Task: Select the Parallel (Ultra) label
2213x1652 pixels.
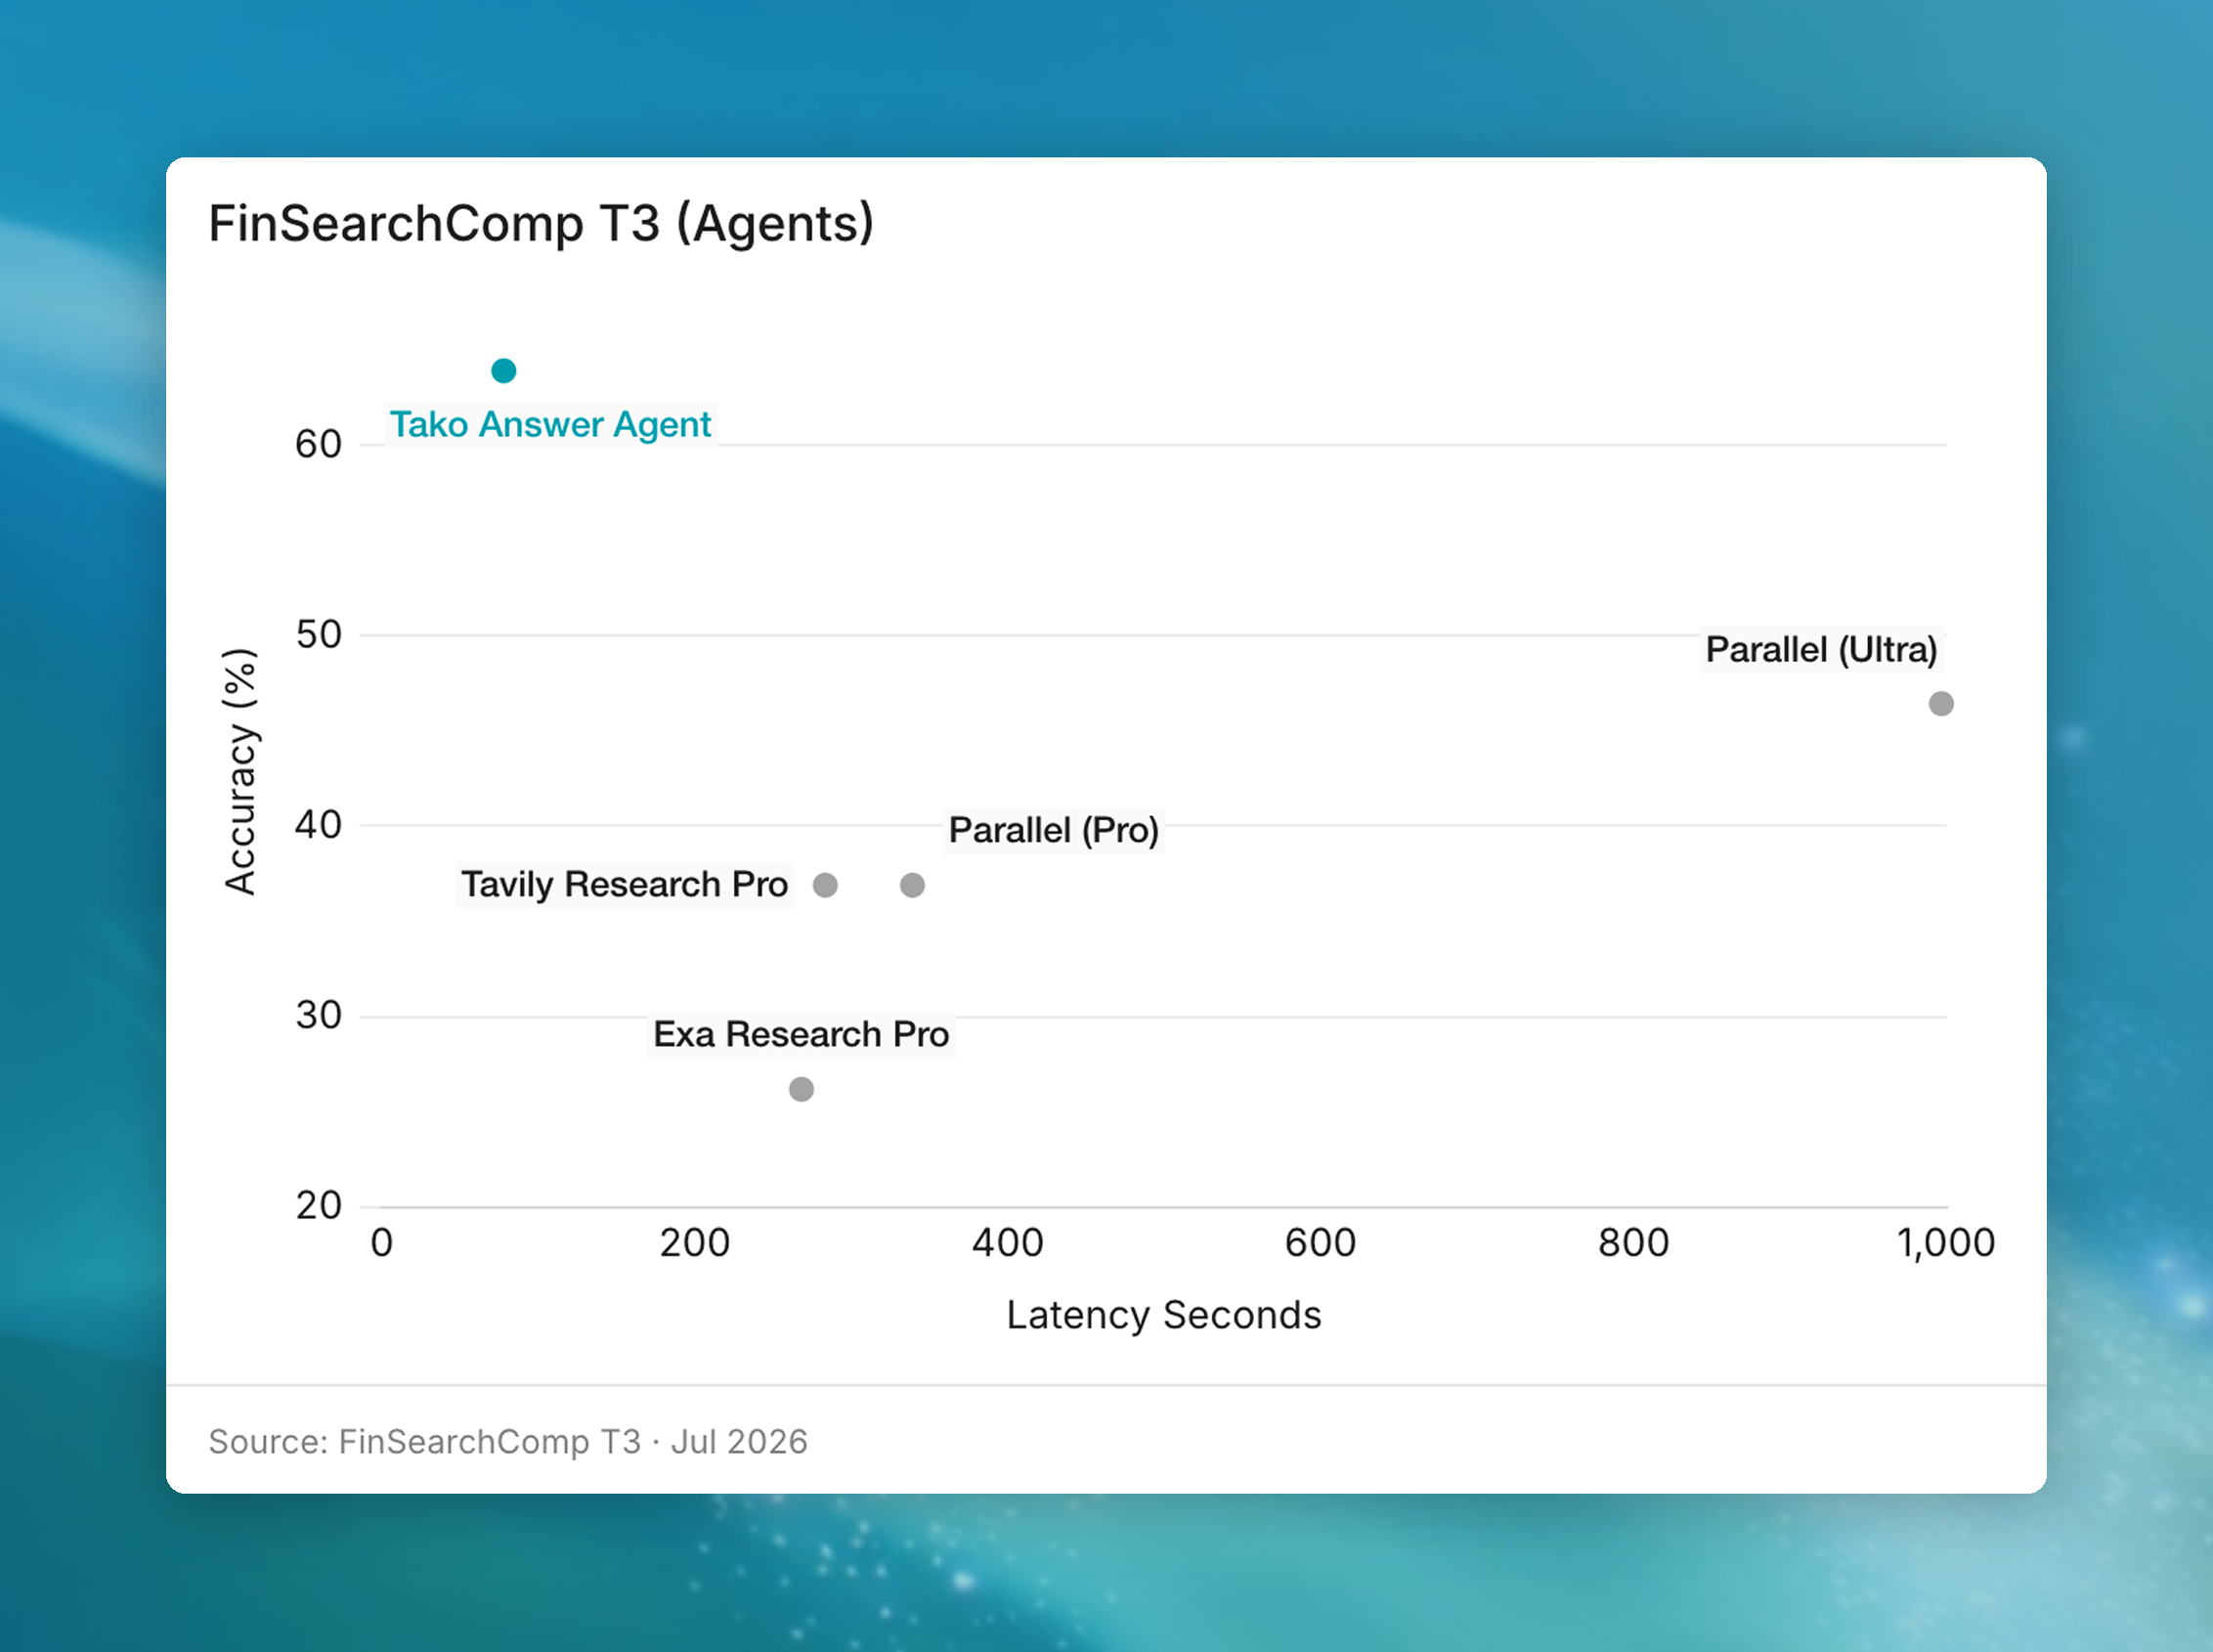Action: [1821, 650]
